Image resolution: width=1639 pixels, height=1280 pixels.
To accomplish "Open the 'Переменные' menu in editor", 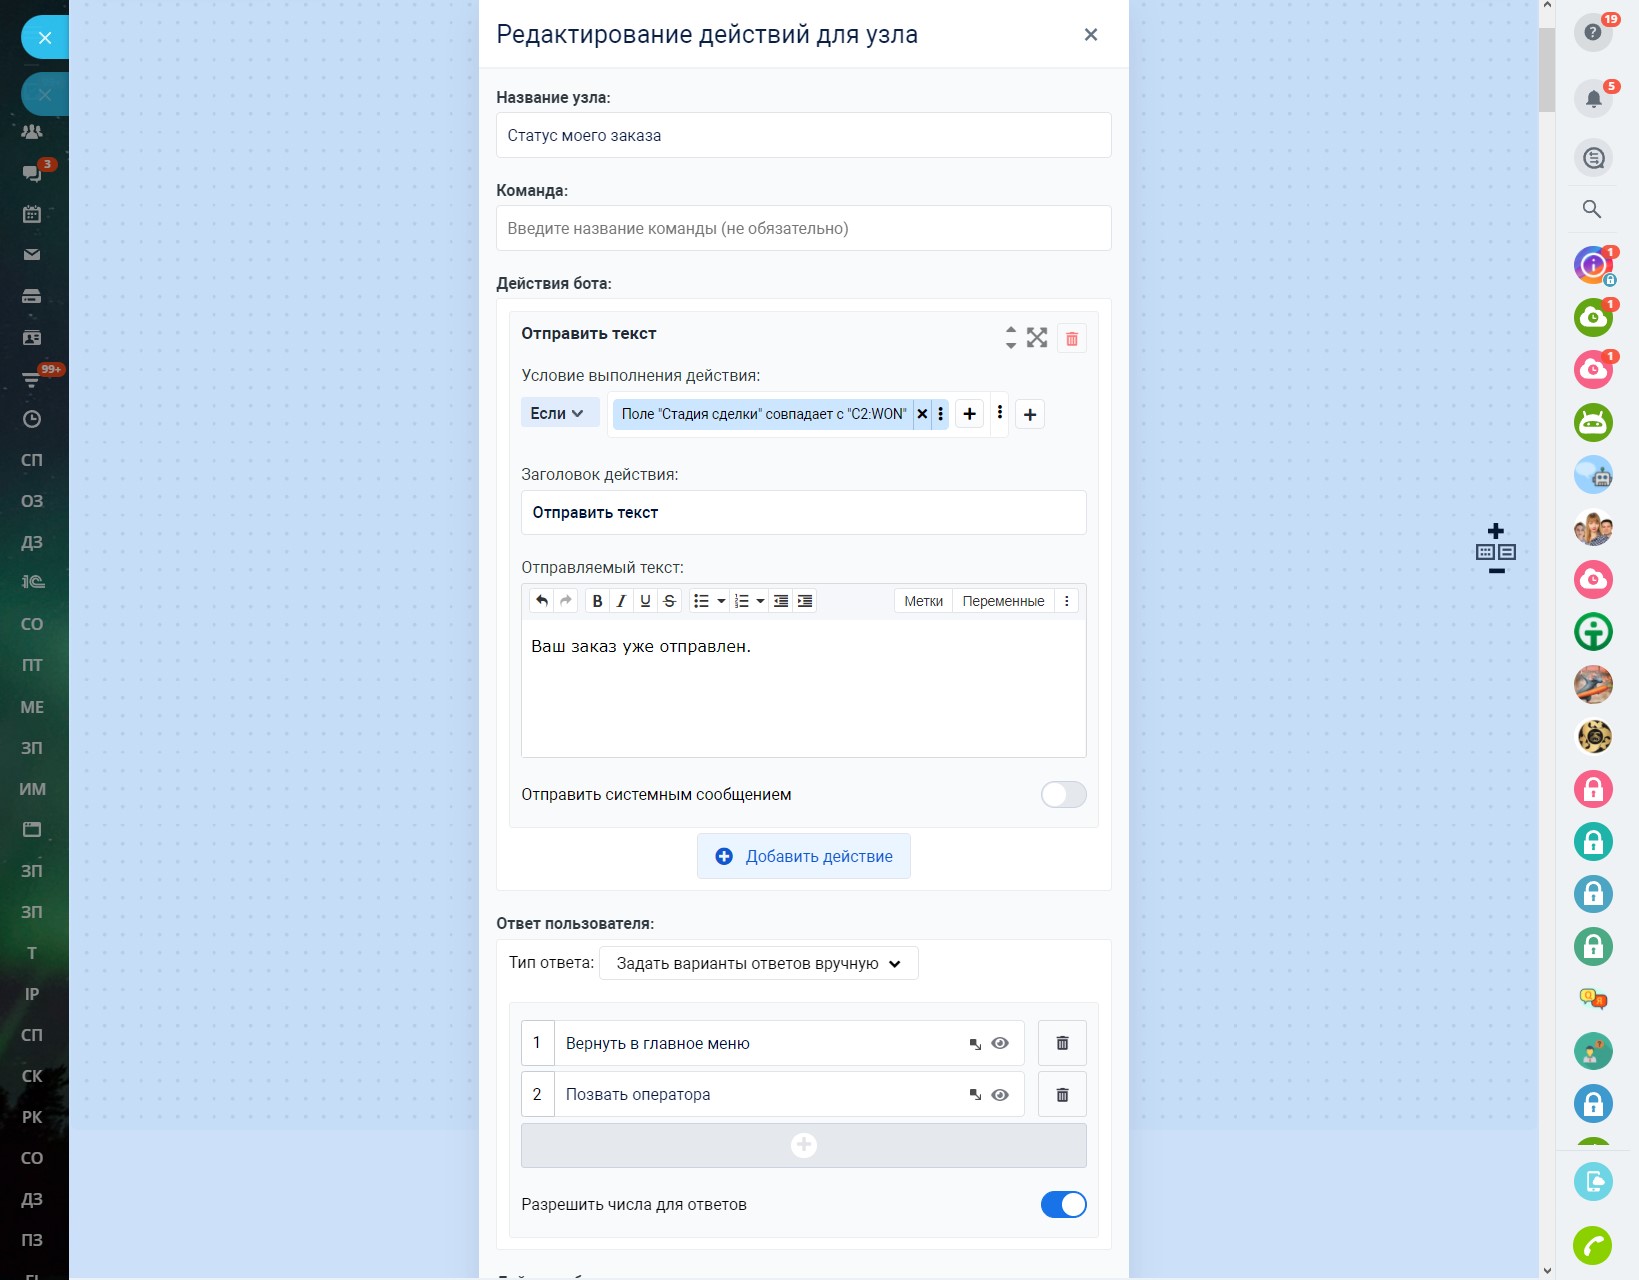I will [1003, 601].
